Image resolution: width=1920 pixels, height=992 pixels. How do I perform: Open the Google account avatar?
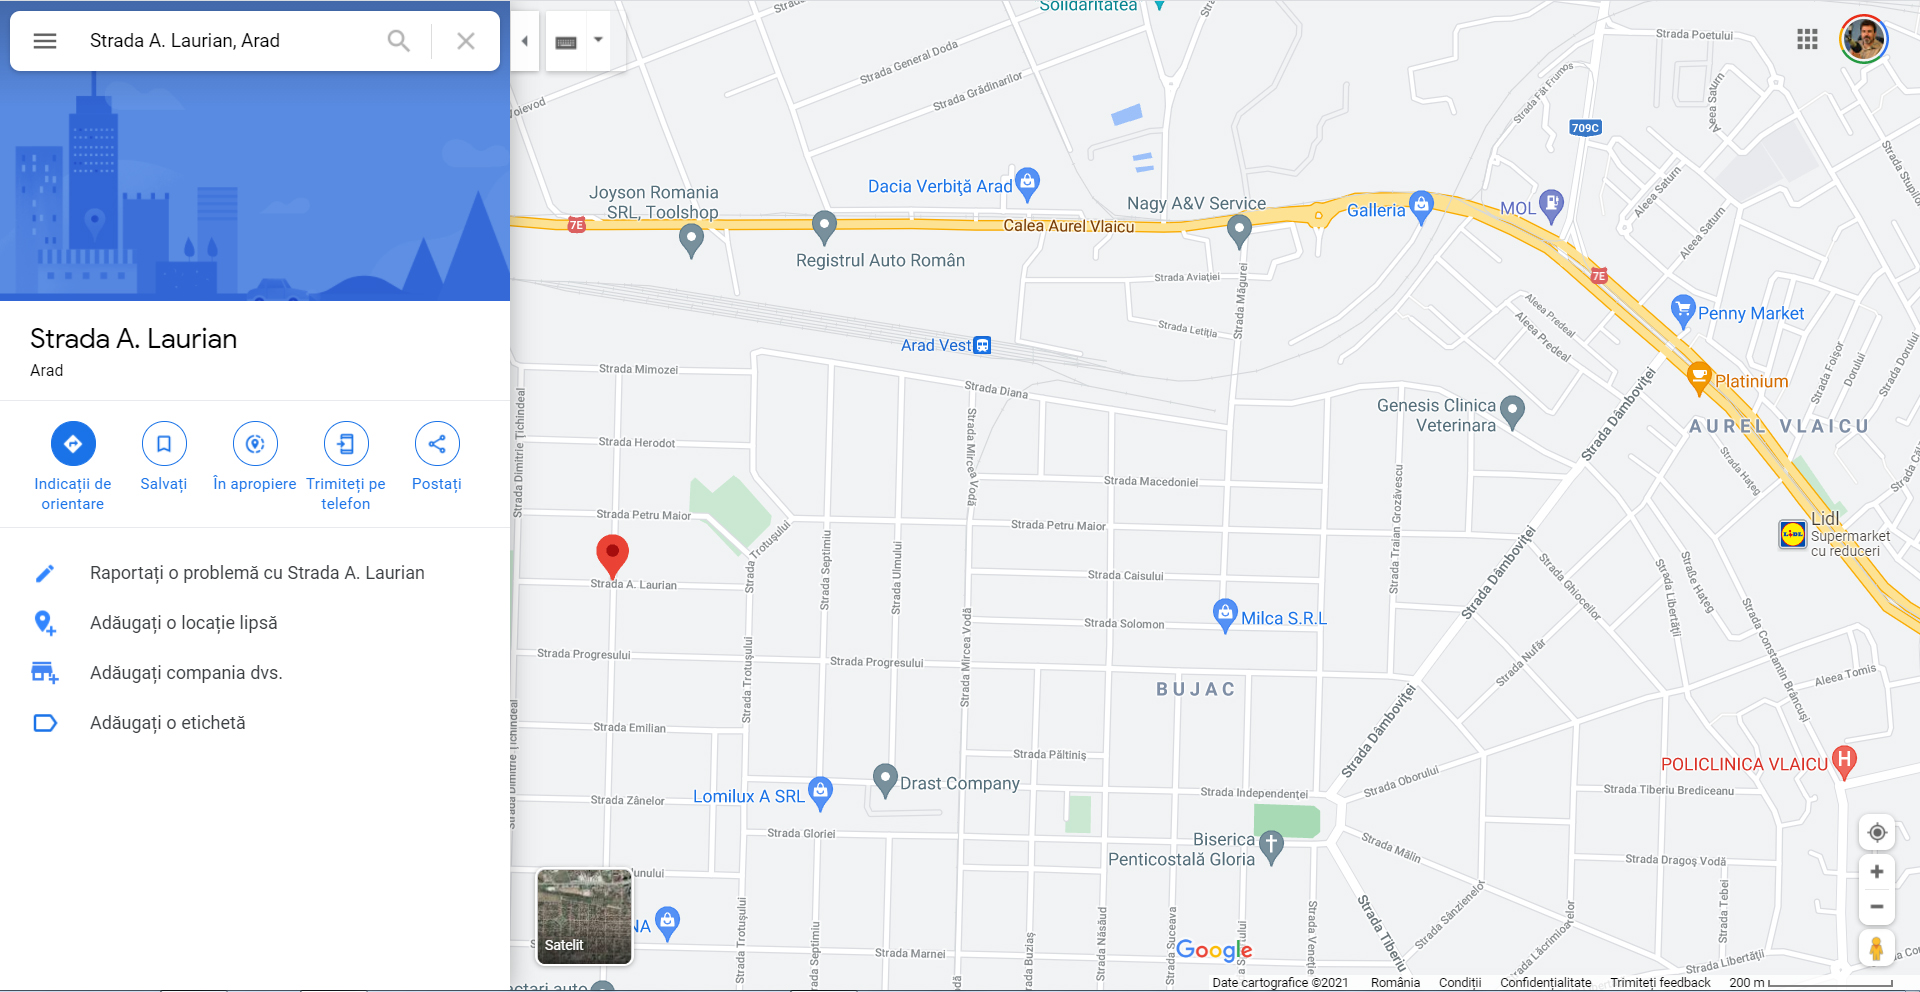(x=1864, y=39)
